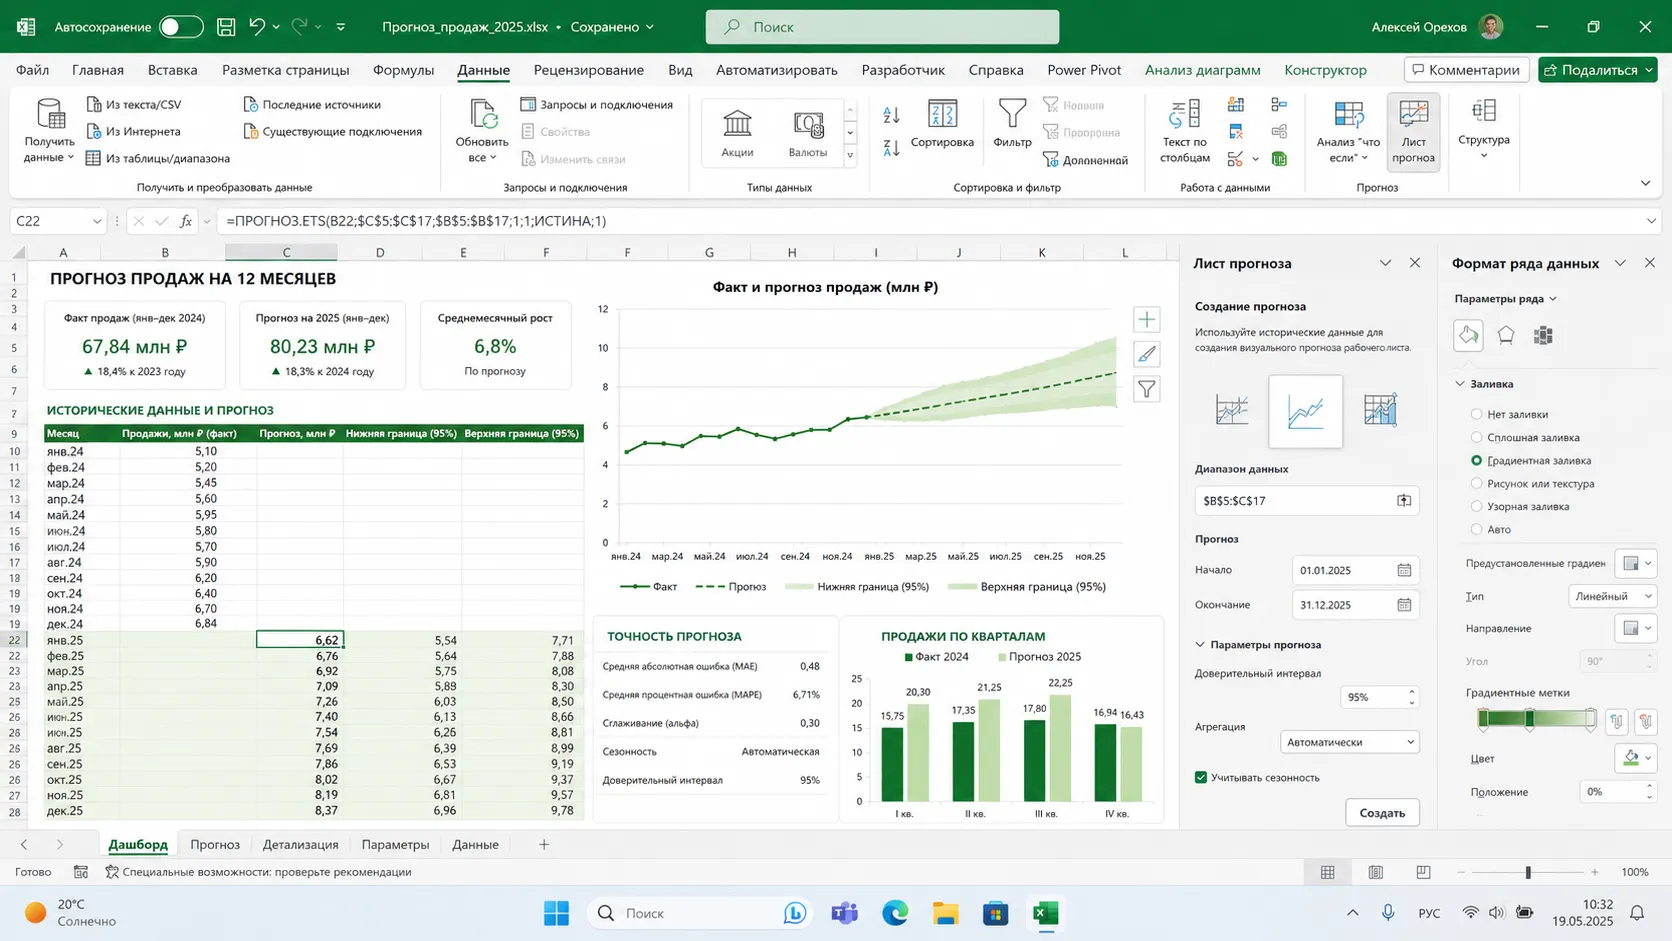Select the Акции data type
Screen dimensions: 1672x941
737,132
